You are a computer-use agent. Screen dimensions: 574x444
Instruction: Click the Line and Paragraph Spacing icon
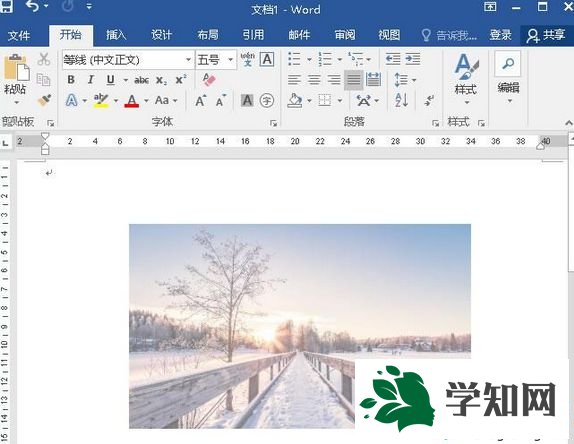(402, 80)
